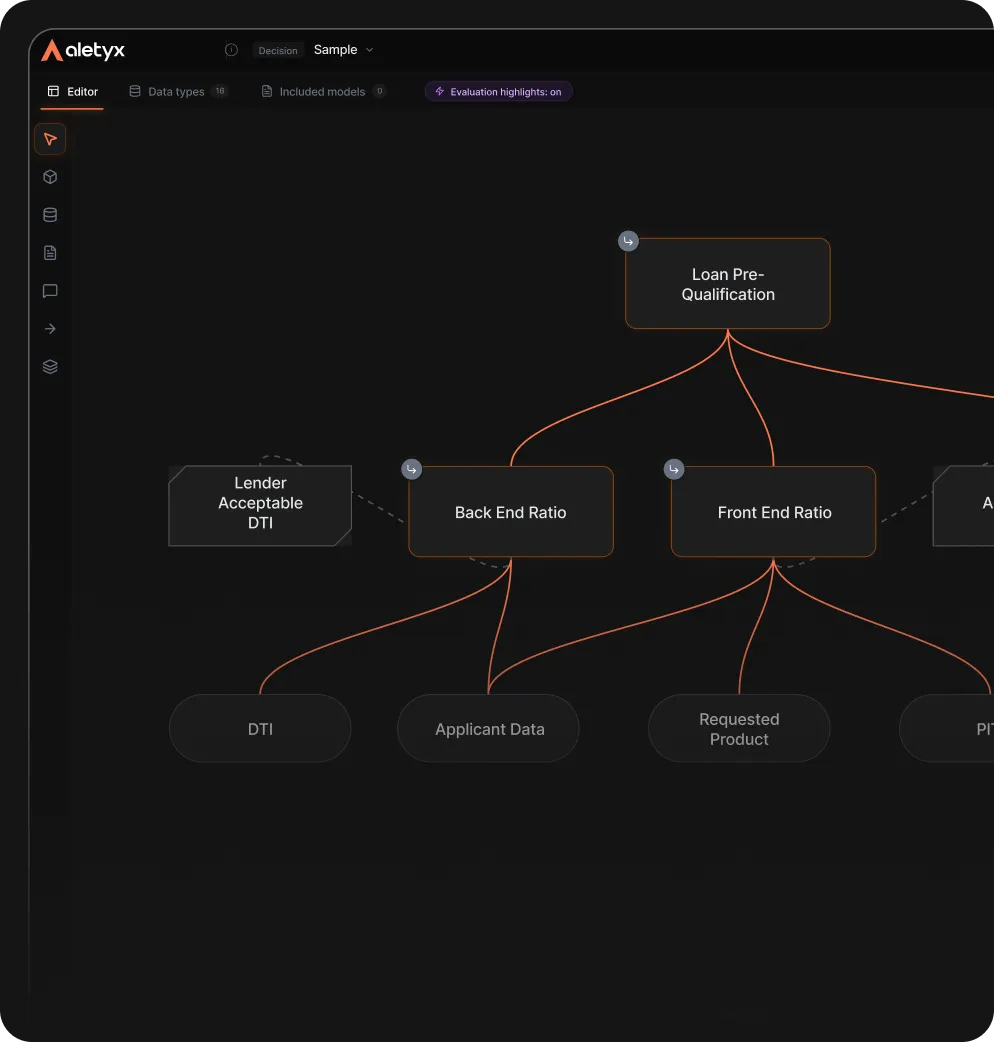This screenshot has width=994, height=1042.
Task: Click the aletyx logo
Action: 83,49
